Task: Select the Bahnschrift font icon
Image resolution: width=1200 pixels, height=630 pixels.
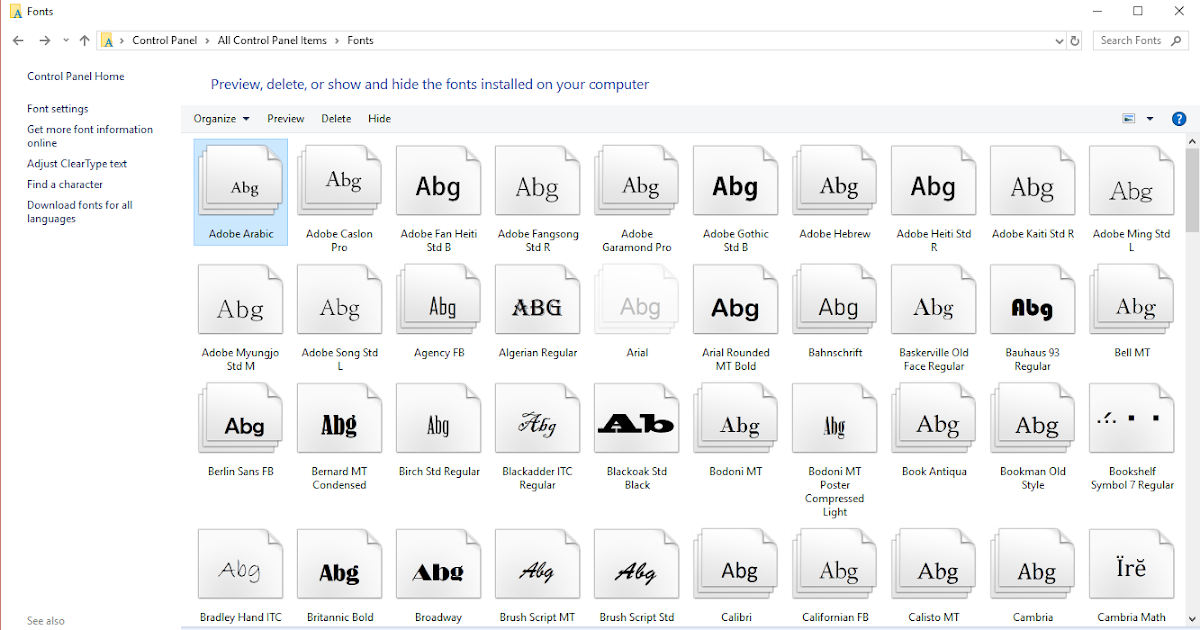Action: pyautogui.click(x=835, y=301)
